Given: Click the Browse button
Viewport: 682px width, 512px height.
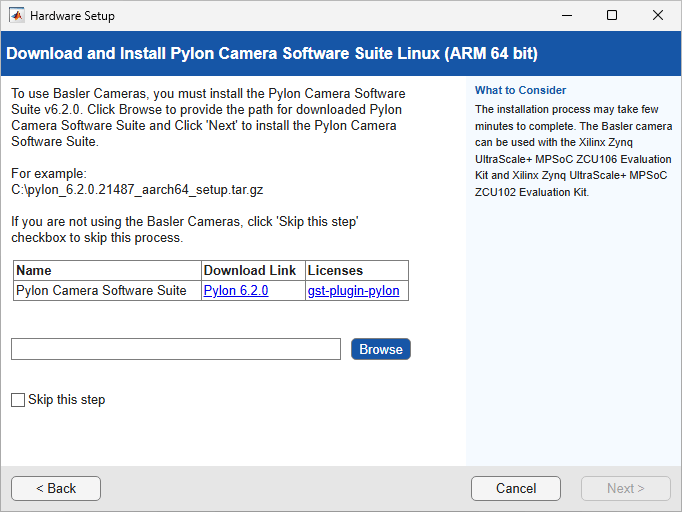Looking at the screenshot, I should [381, 349].
